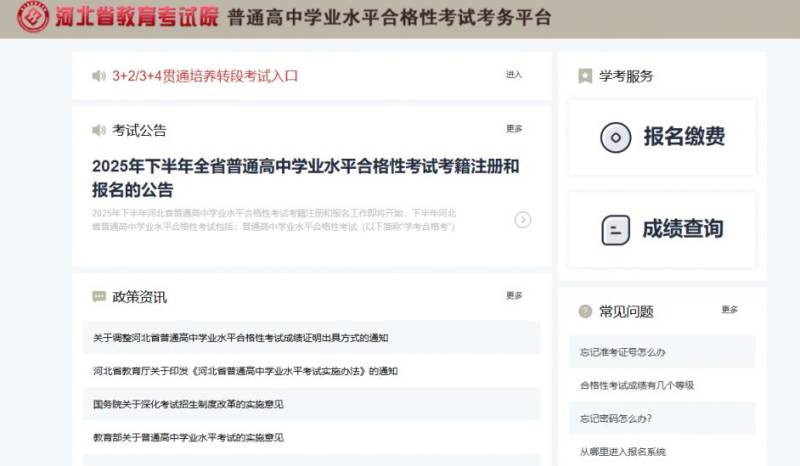
Task: Click the 河北省教育考试院 logo emblem
Action: [33, 18]
